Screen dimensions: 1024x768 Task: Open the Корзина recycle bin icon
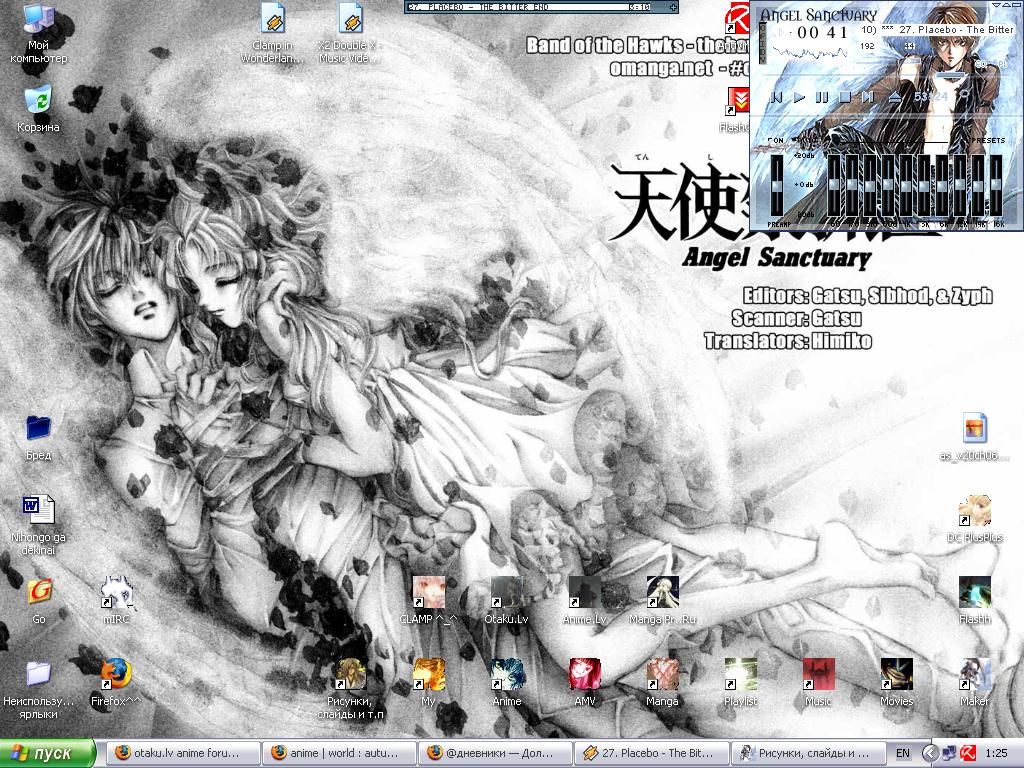tap(39, 108)
